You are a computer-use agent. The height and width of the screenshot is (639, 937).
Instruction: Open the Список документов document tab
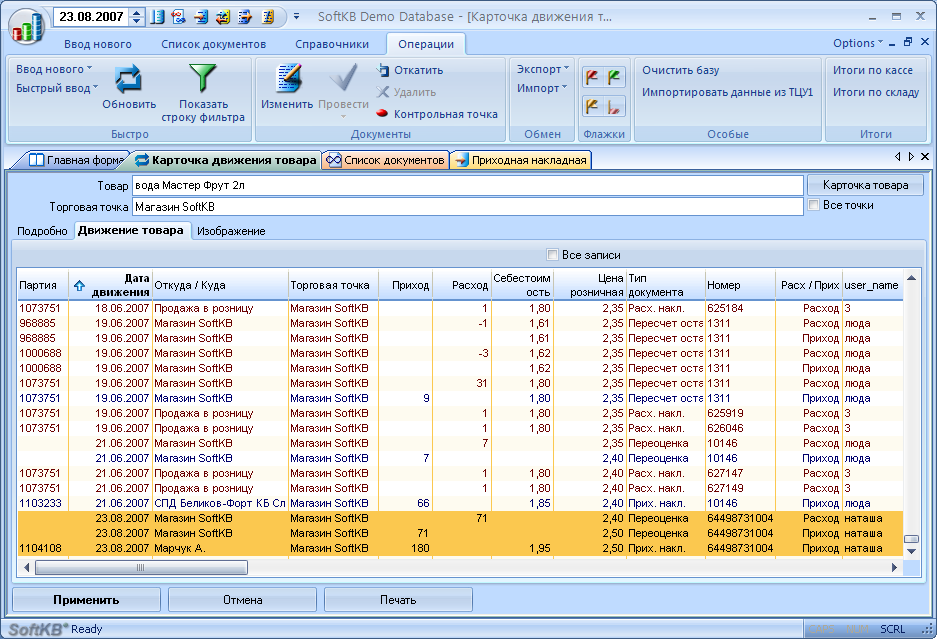[x=385, y=160]
